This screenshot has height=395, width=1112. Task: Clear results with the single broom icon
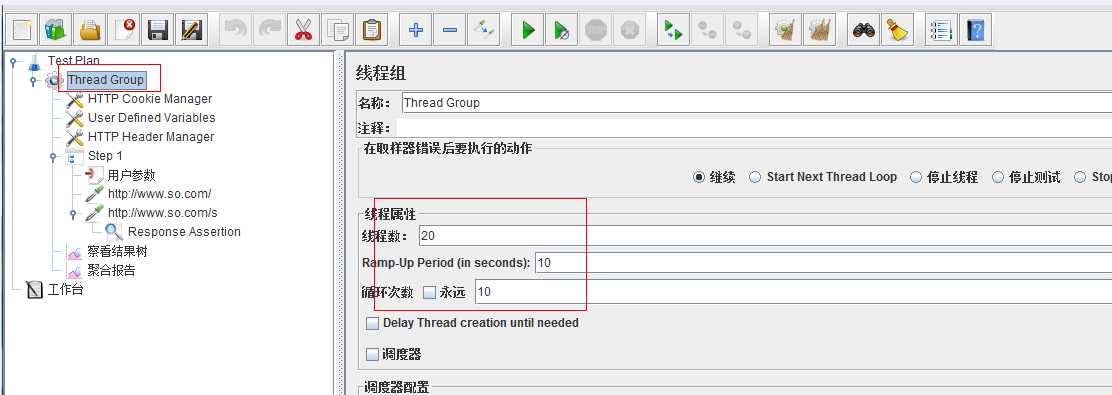(786, 30)
